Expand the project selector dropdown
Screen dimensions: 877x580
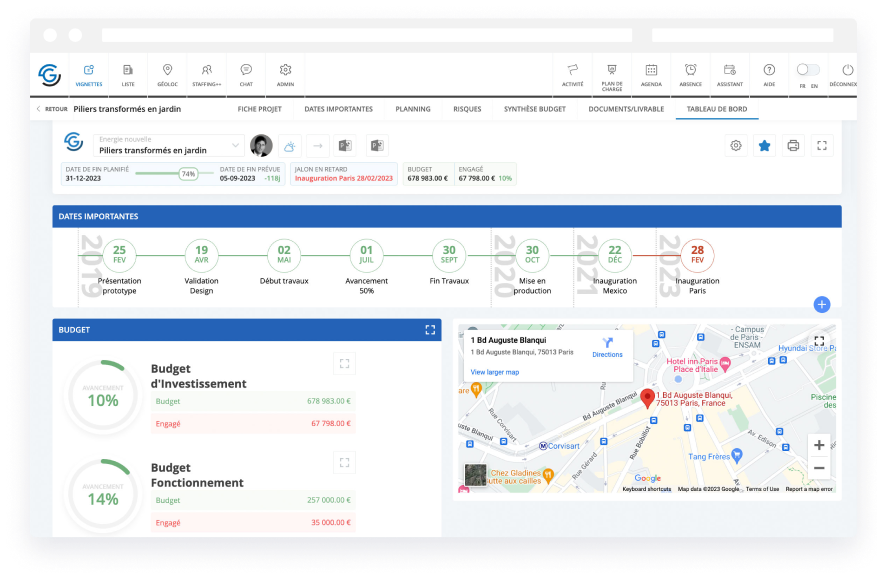(x=235, y=145)
